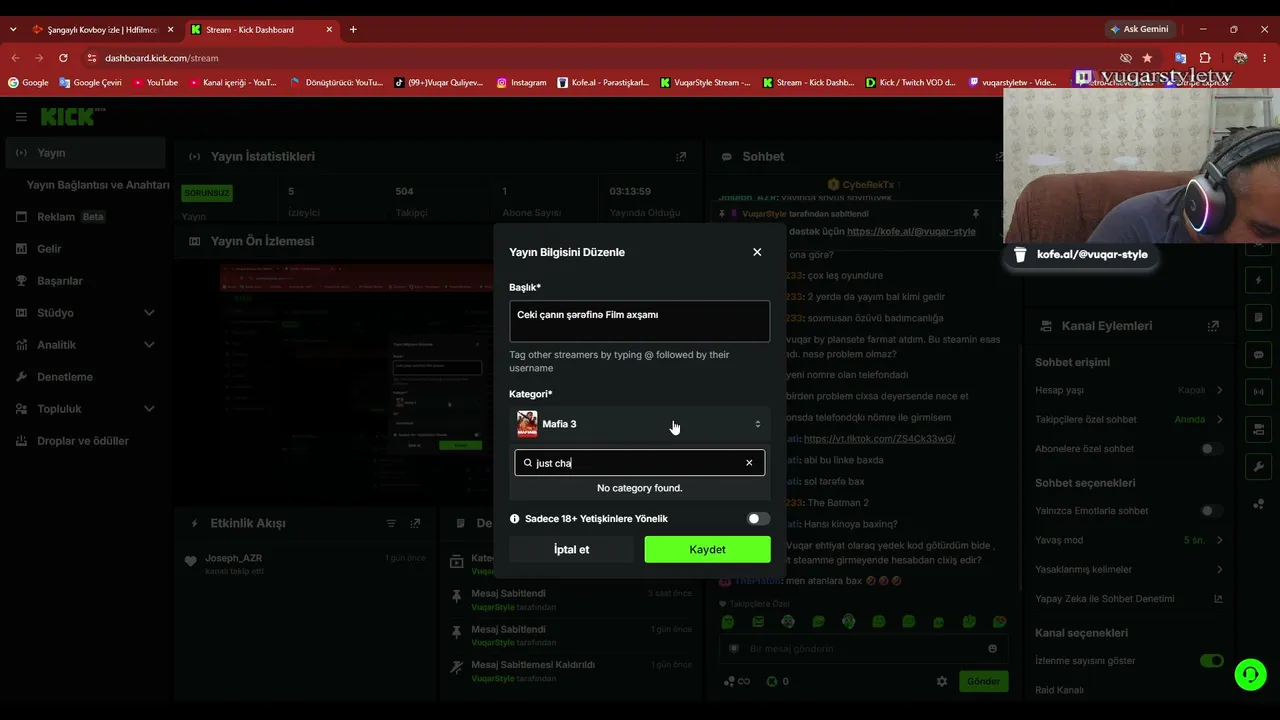Viewport: 1280px width, 720px height.
Task: Click the lightning icon in right rail
Action: click(1258, 280)
